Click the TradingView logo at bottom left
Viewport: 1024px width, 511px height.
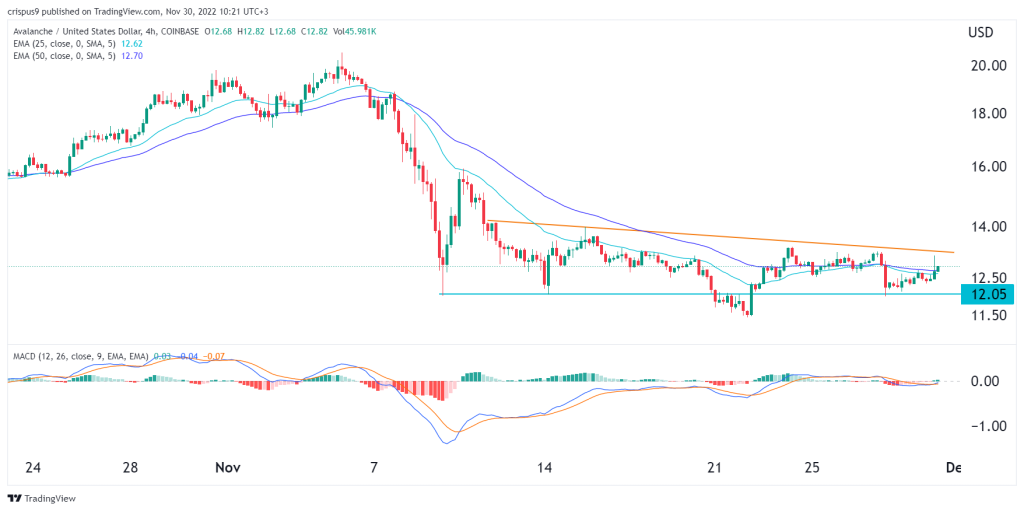point(41,498)
